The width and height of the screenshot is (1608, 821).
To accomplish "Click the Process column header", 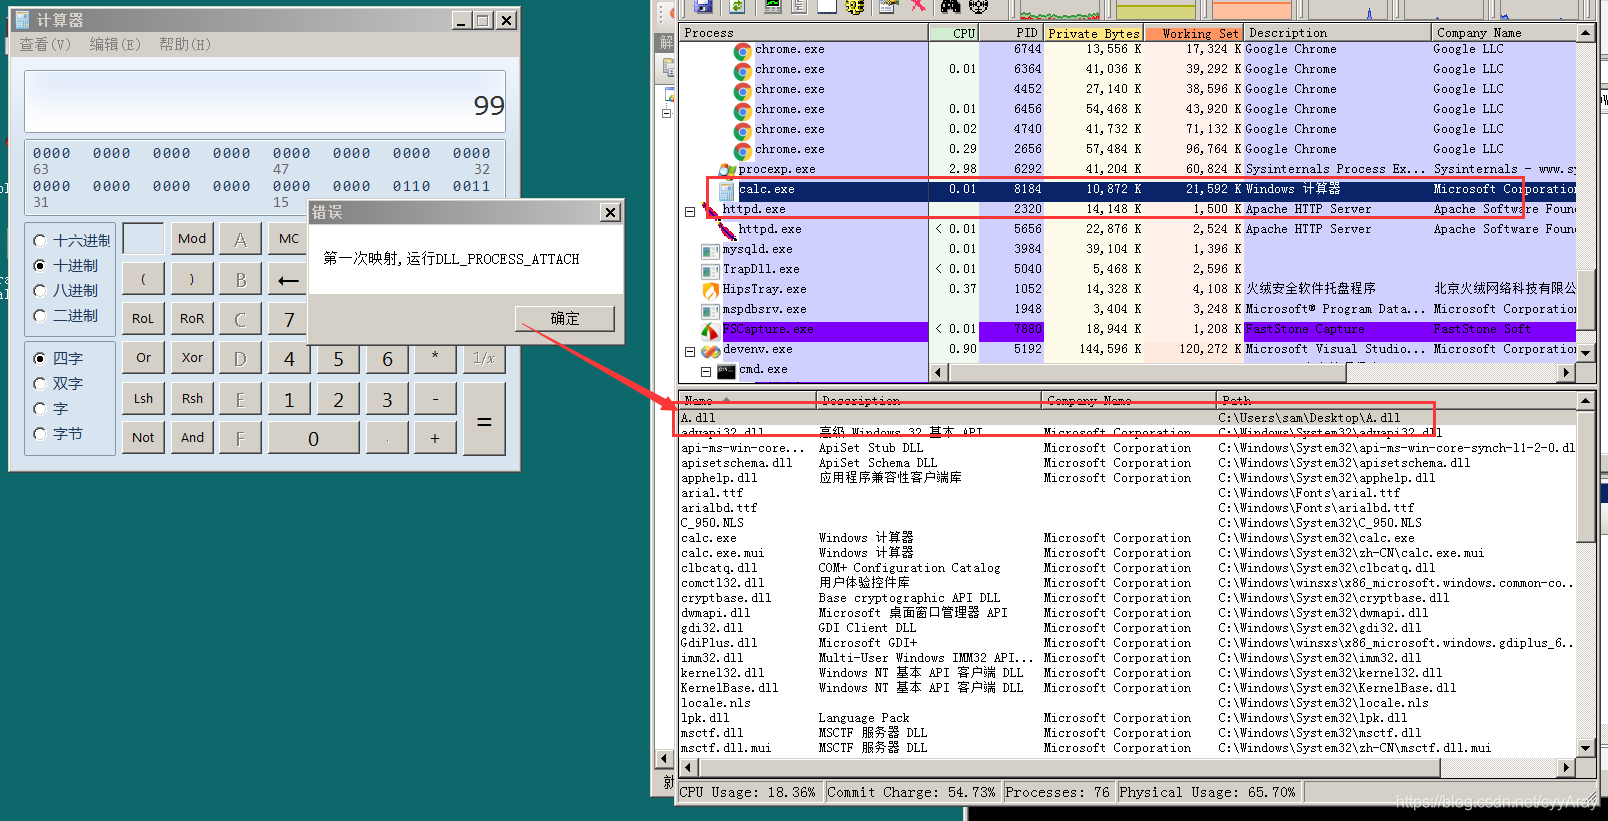I will pyautogui.click(x=804, y=33).
